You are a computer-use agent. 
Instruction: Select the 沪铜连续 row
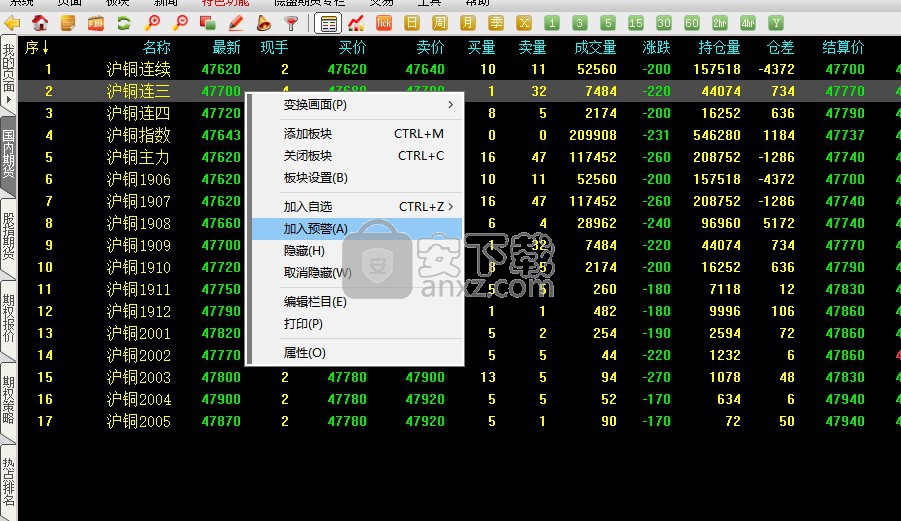pyautogui.click(x=459, y=70)
